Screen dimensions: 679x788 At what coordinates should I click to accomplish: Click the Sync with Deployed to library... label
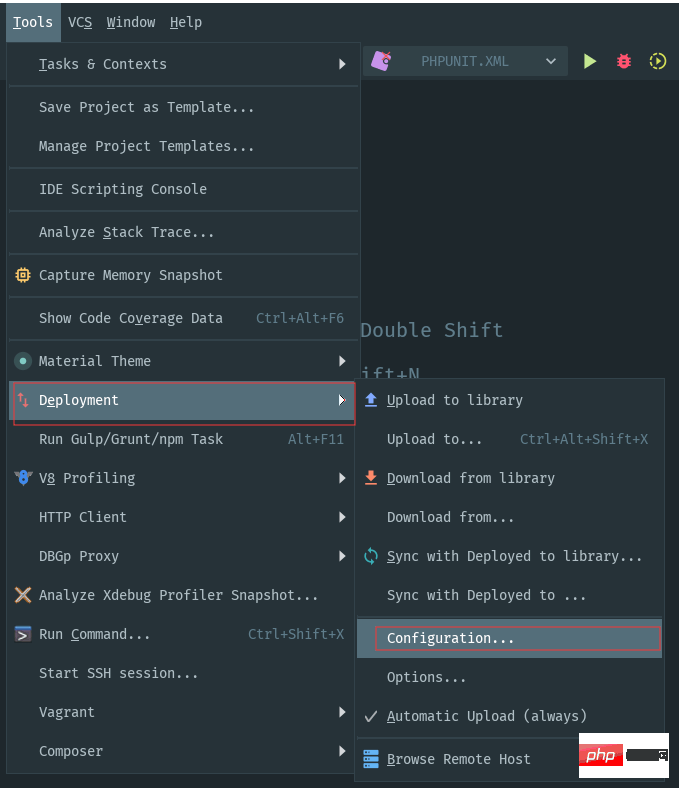point(515,556)
